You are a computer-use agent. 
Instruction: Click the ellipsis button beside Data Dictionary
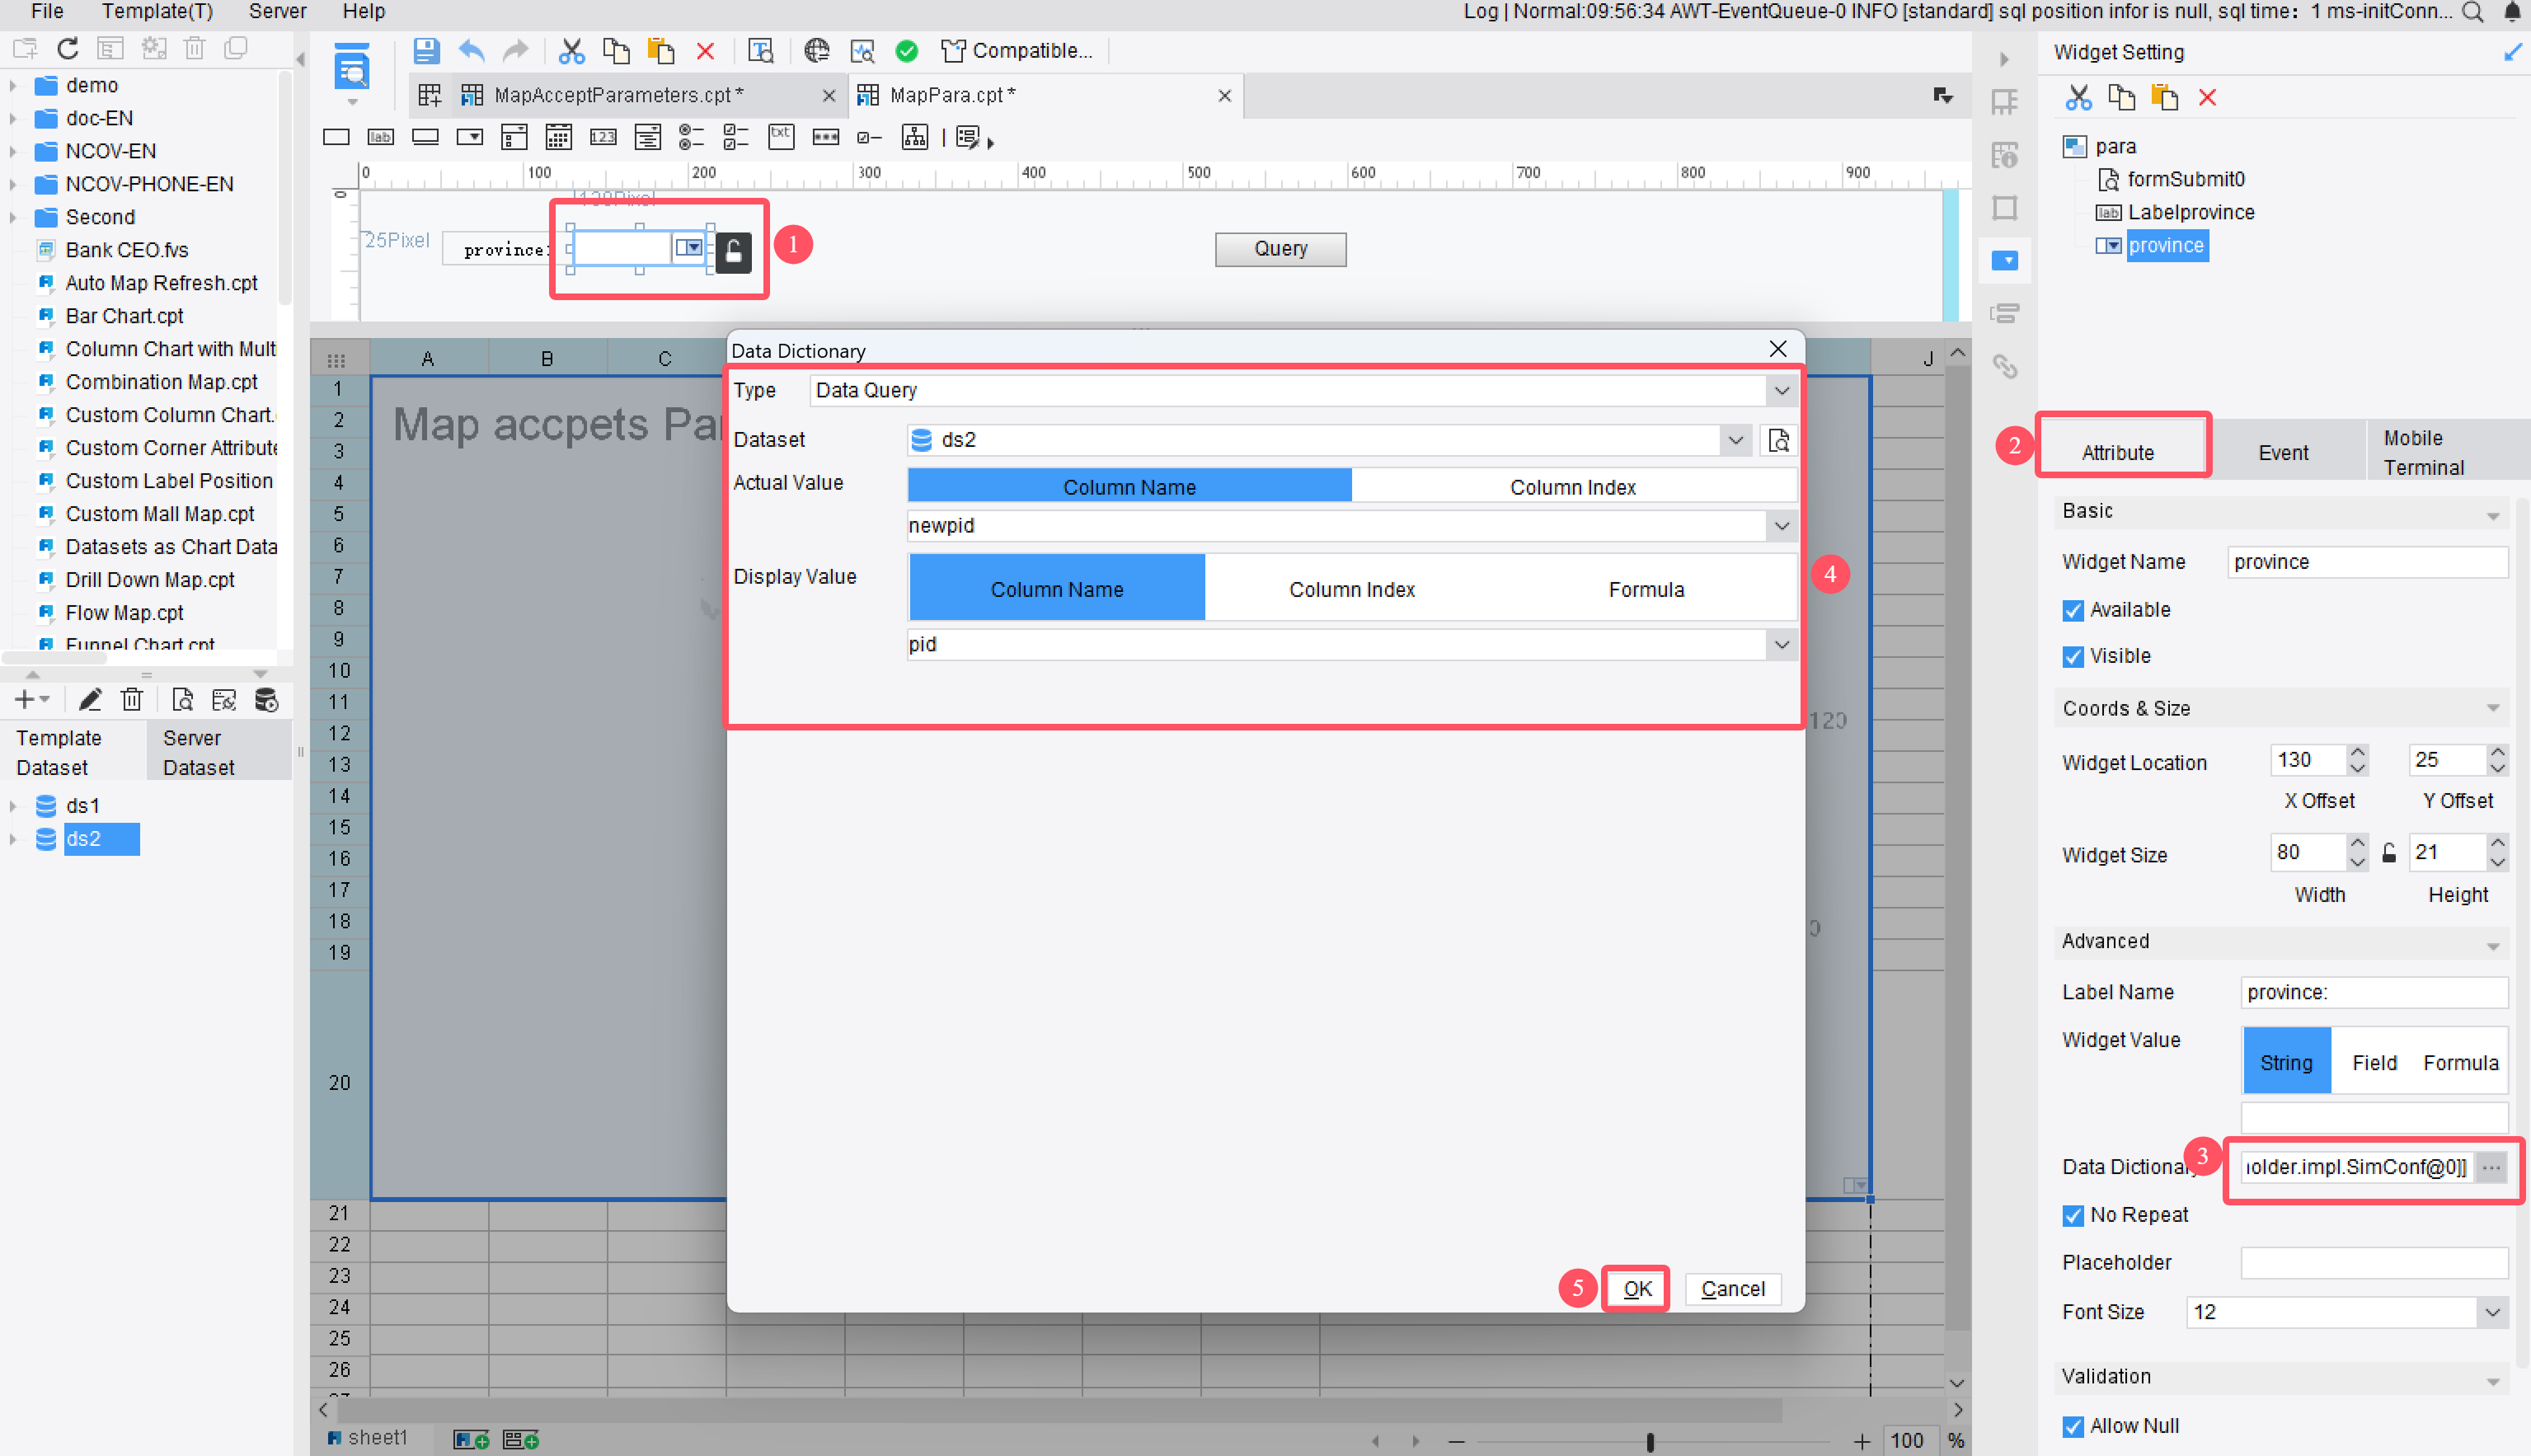tap(2491, 1167)
